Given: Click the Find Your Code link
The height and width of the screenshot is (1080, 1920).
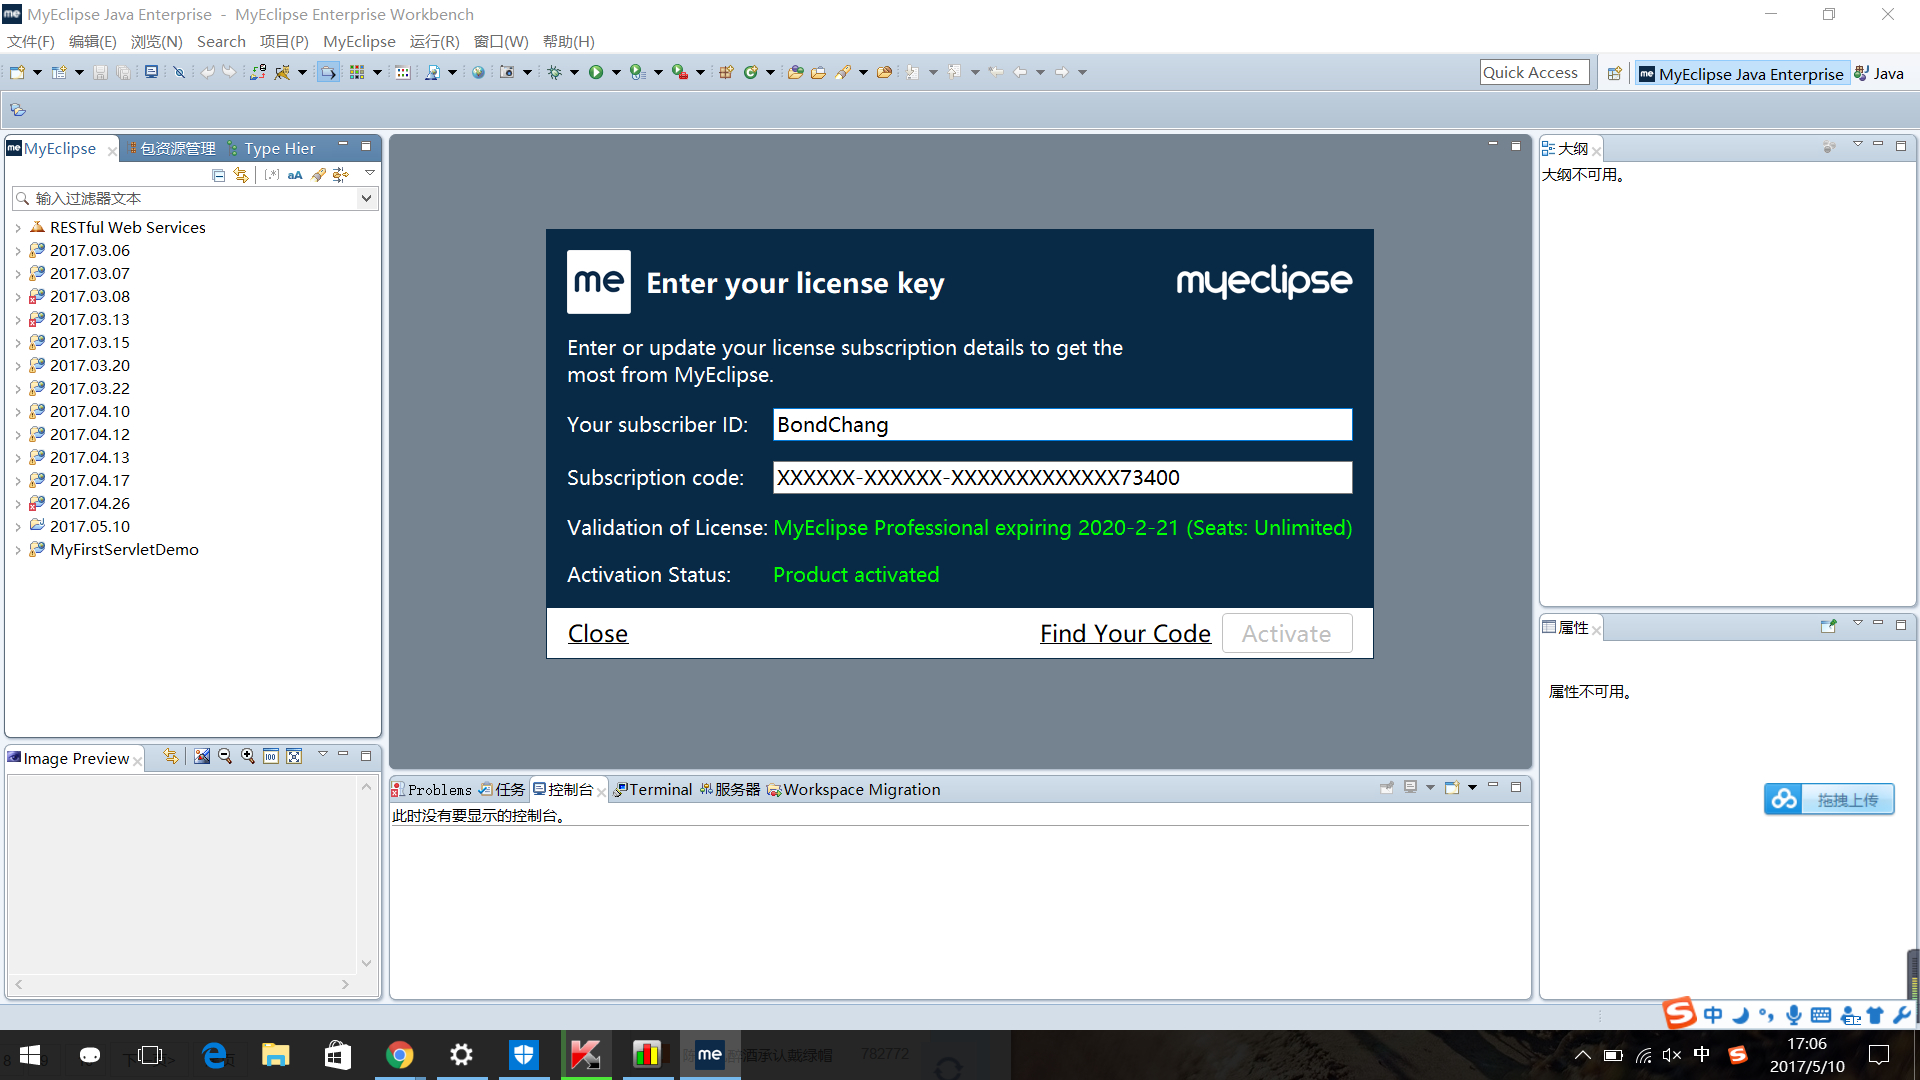Looking at the screenshot, I should (x=1125, y=633).
